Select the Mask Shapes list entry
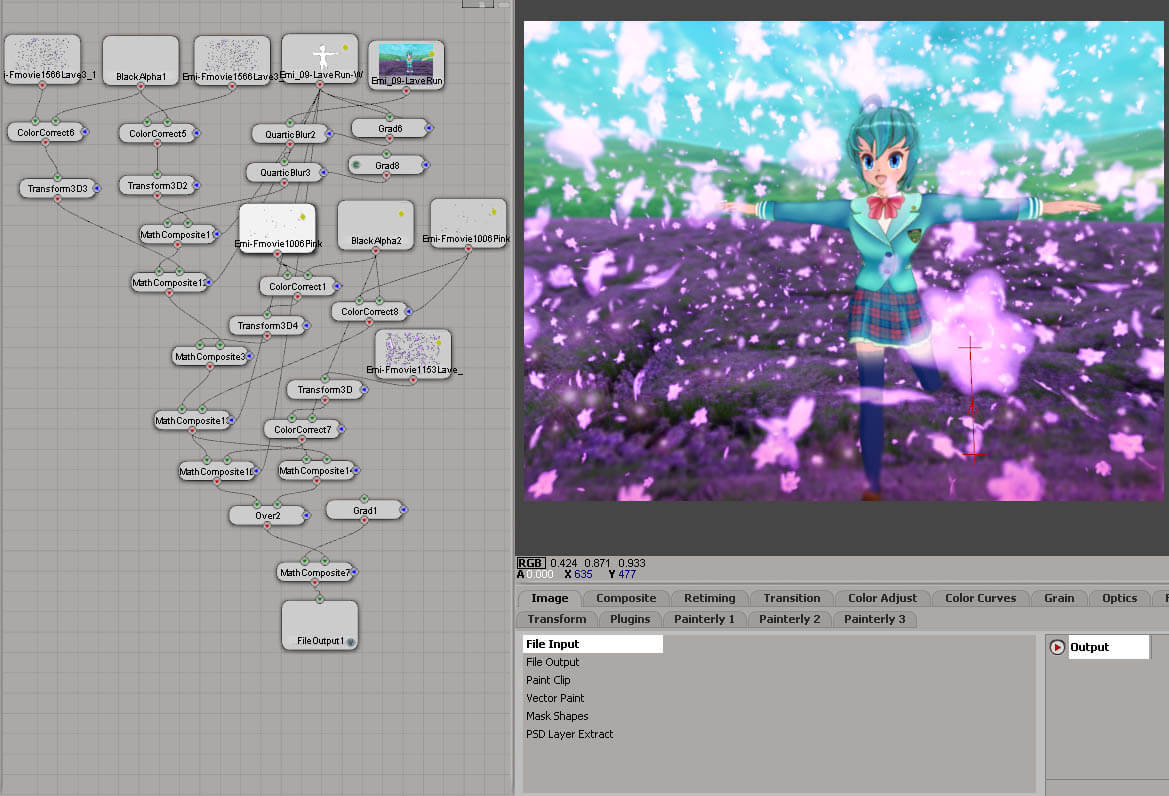The width and height of the screenshot is (1169, 796). click(557, 716)
